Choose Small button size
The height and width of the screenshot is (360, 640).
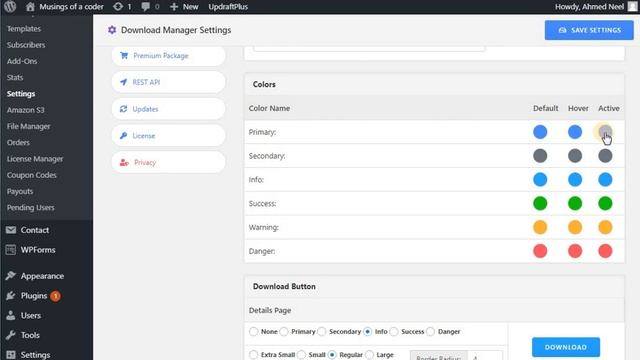[302, 355]
